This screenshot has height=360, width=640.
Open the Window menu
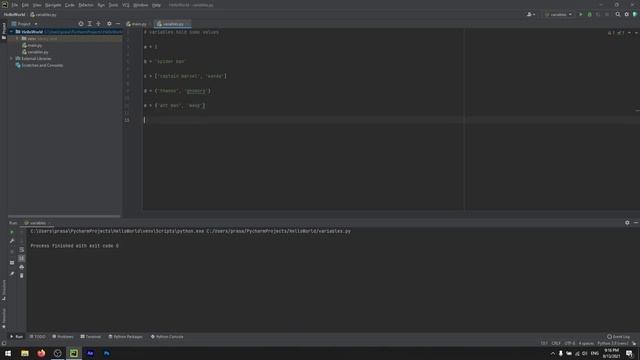point(141,5)
